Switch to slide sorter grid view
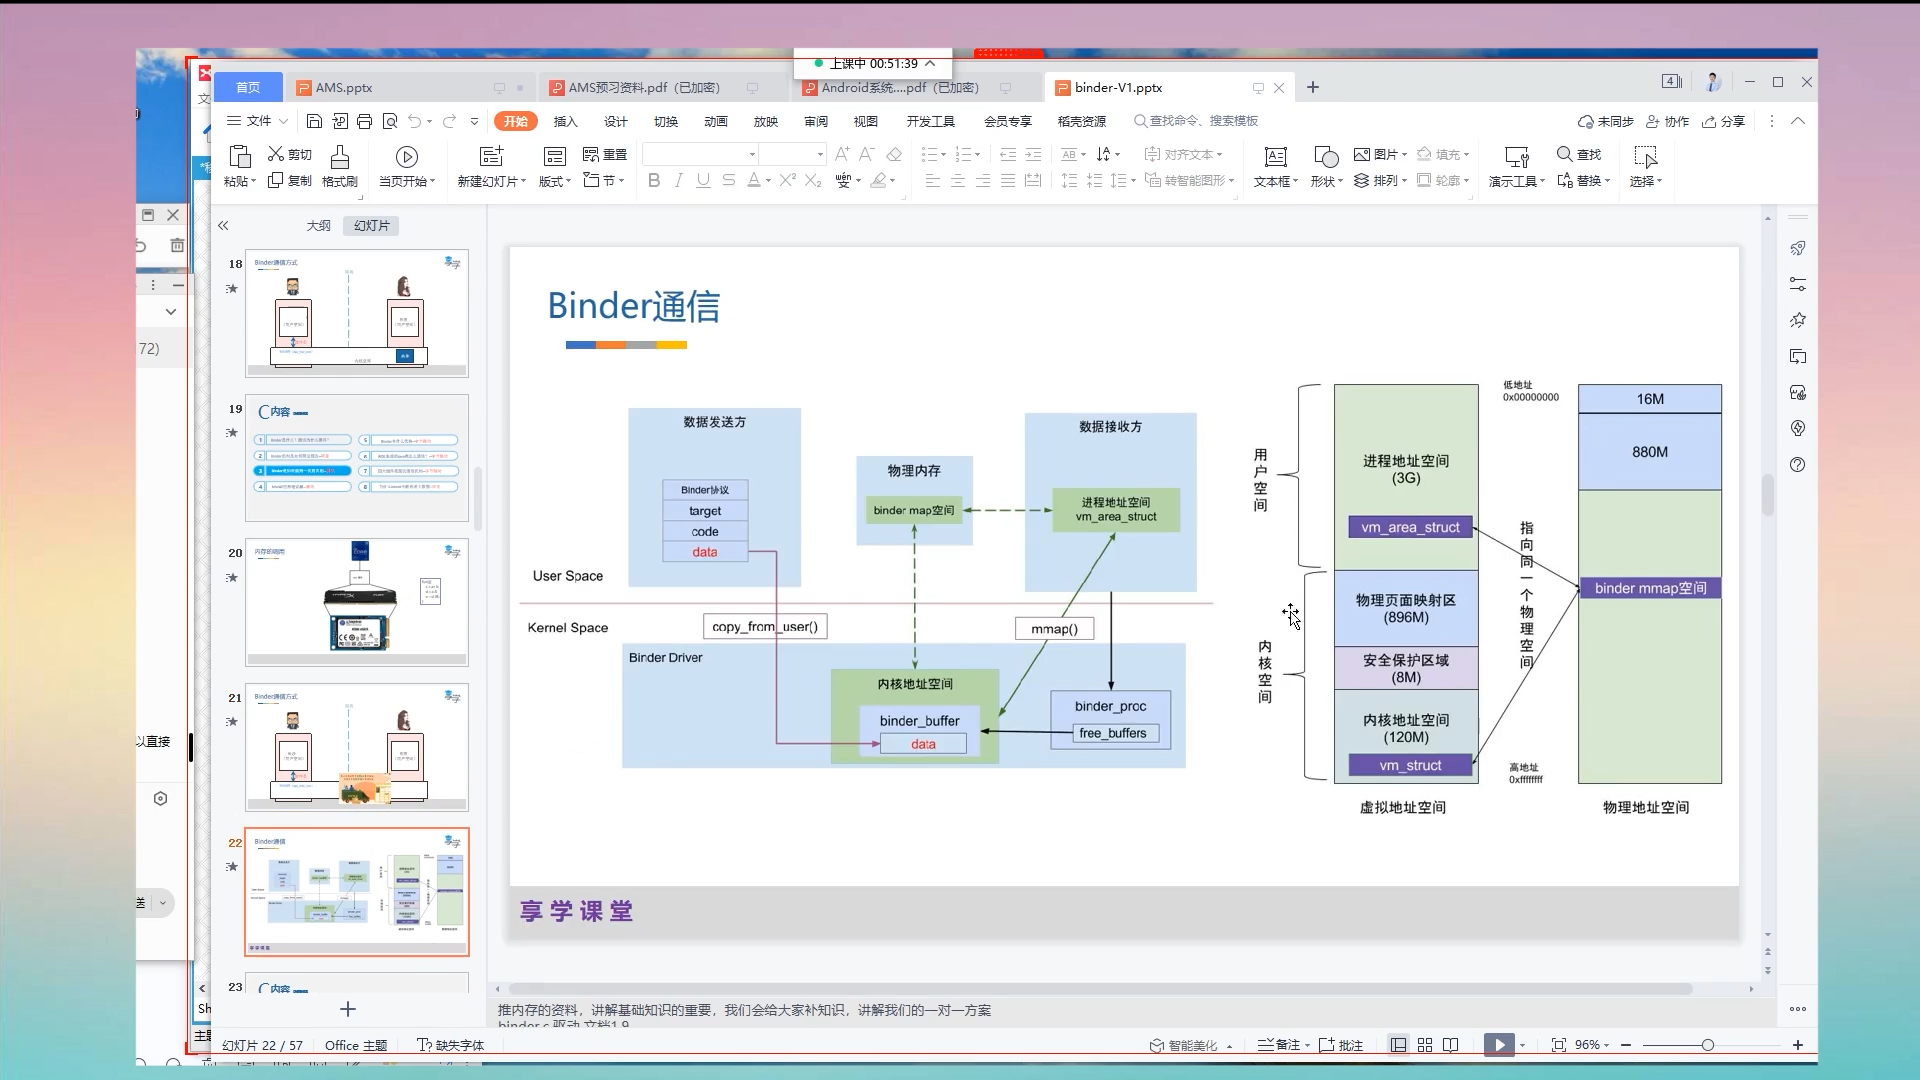 (1425, 1045)
